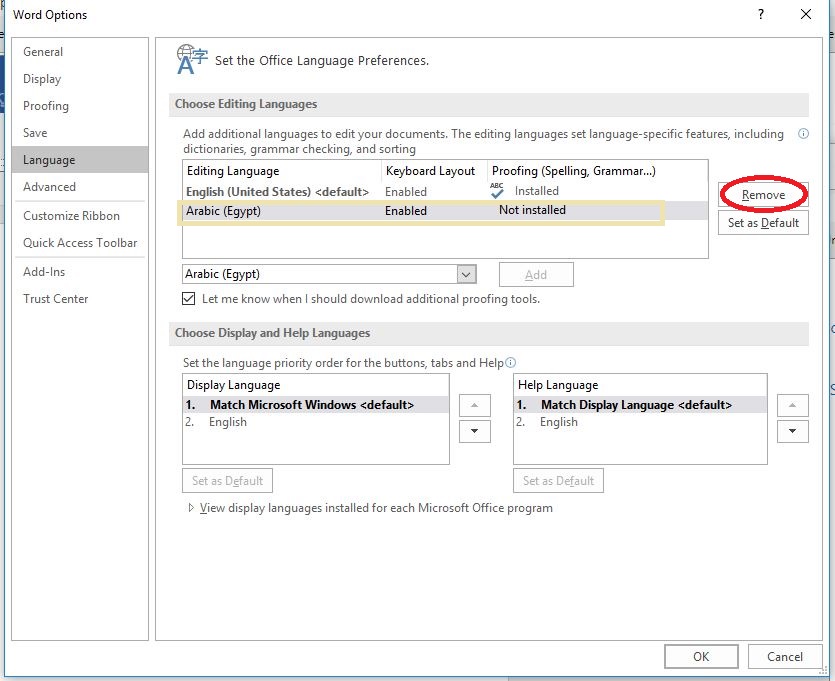
Task: Click info icon beside buttons, tabs and Help
Action: coord(510,363)
